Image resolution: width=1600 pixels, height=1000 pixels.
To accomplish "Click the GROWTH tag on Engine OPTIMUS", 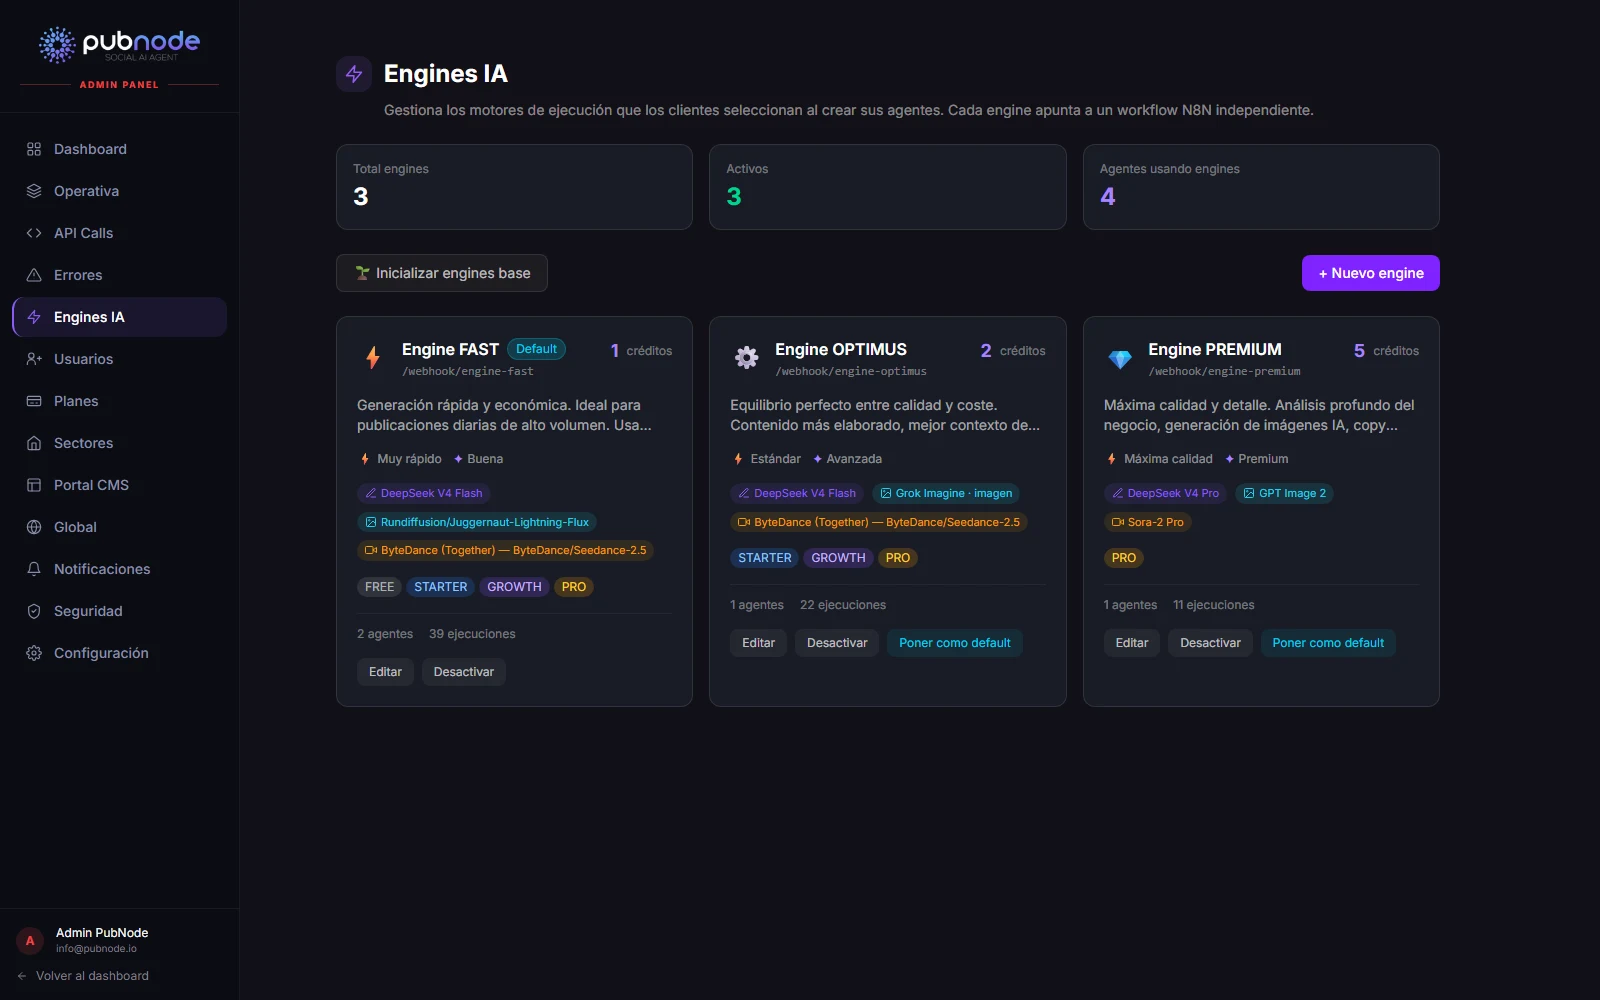I will tap(838, 558).
